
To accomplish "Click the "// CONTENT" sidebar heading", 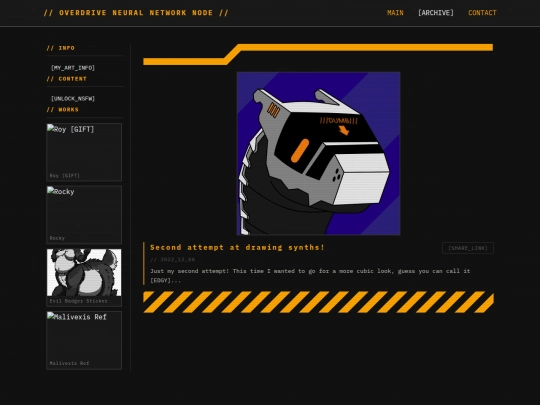I will (66, 79).
